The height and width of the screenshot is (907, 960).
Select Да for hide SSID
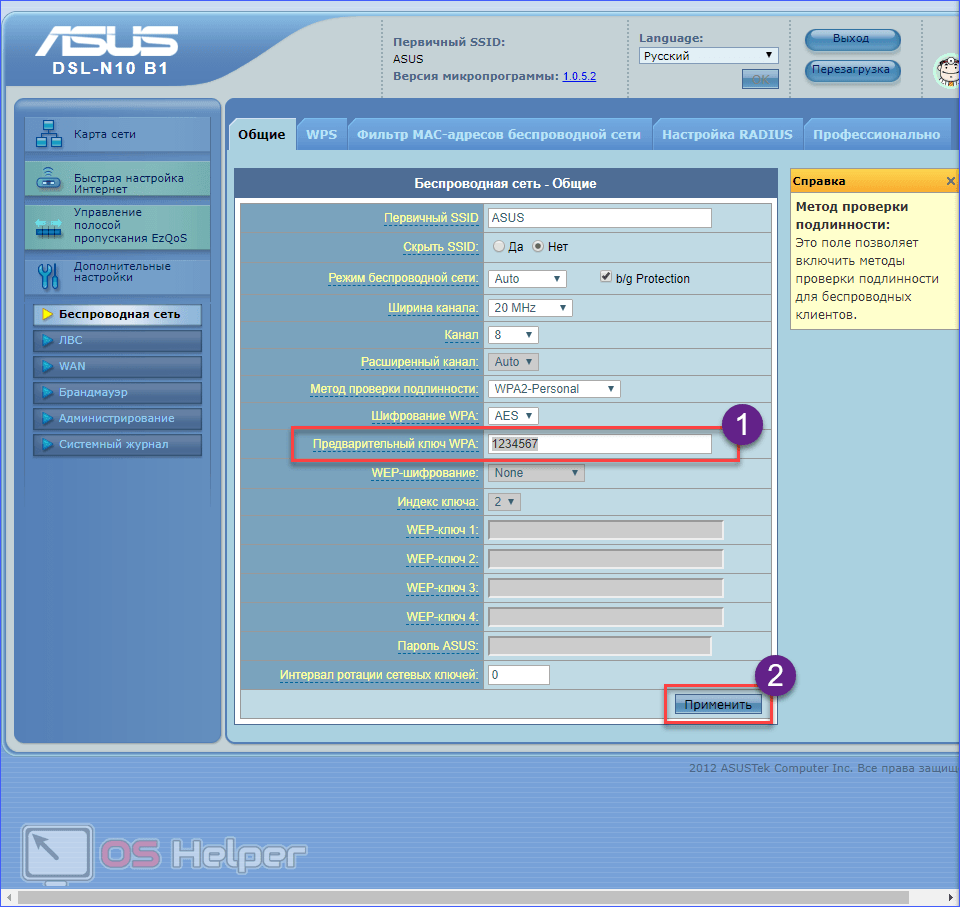pyautogui.click(x=500, y=246)
